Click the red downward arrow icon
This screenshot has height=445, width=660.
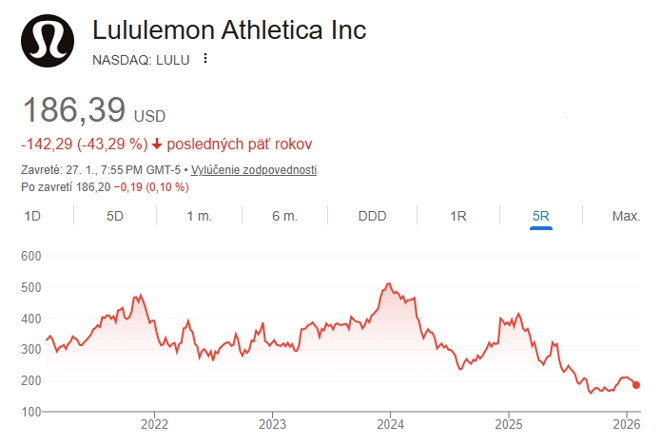coord(158,144)
